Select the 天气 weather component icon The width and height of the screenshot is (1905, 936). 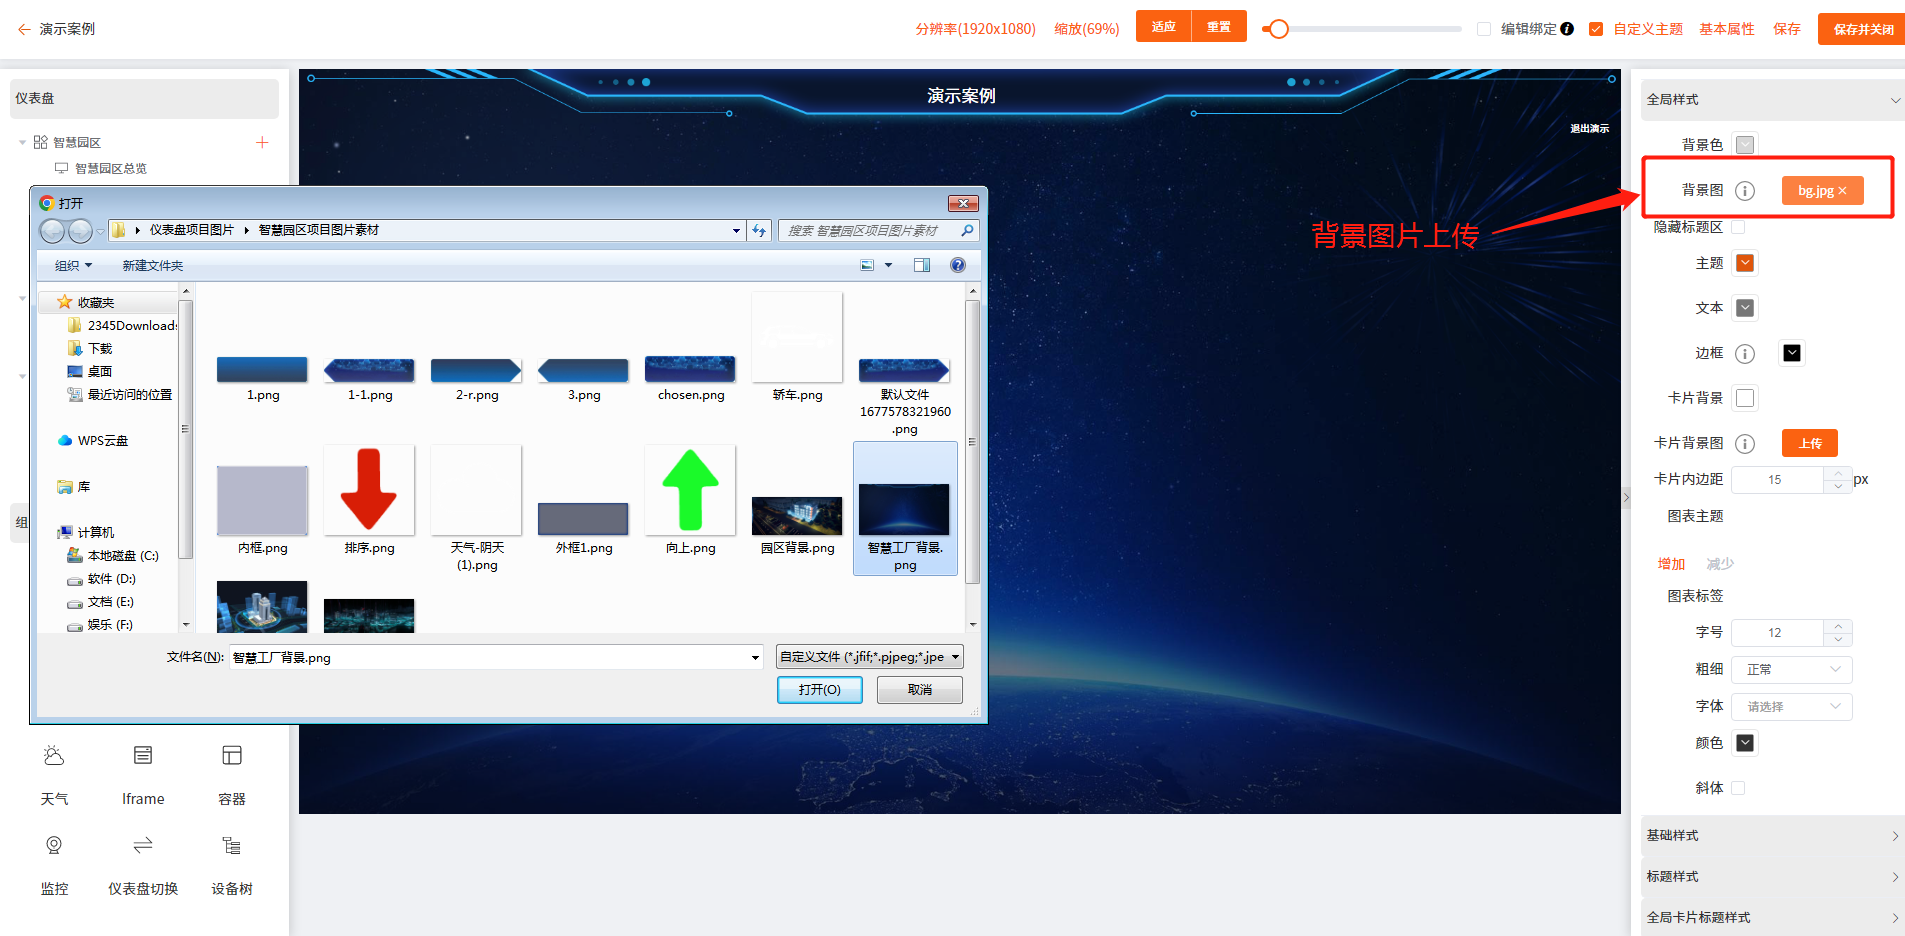tap(54, 756)
